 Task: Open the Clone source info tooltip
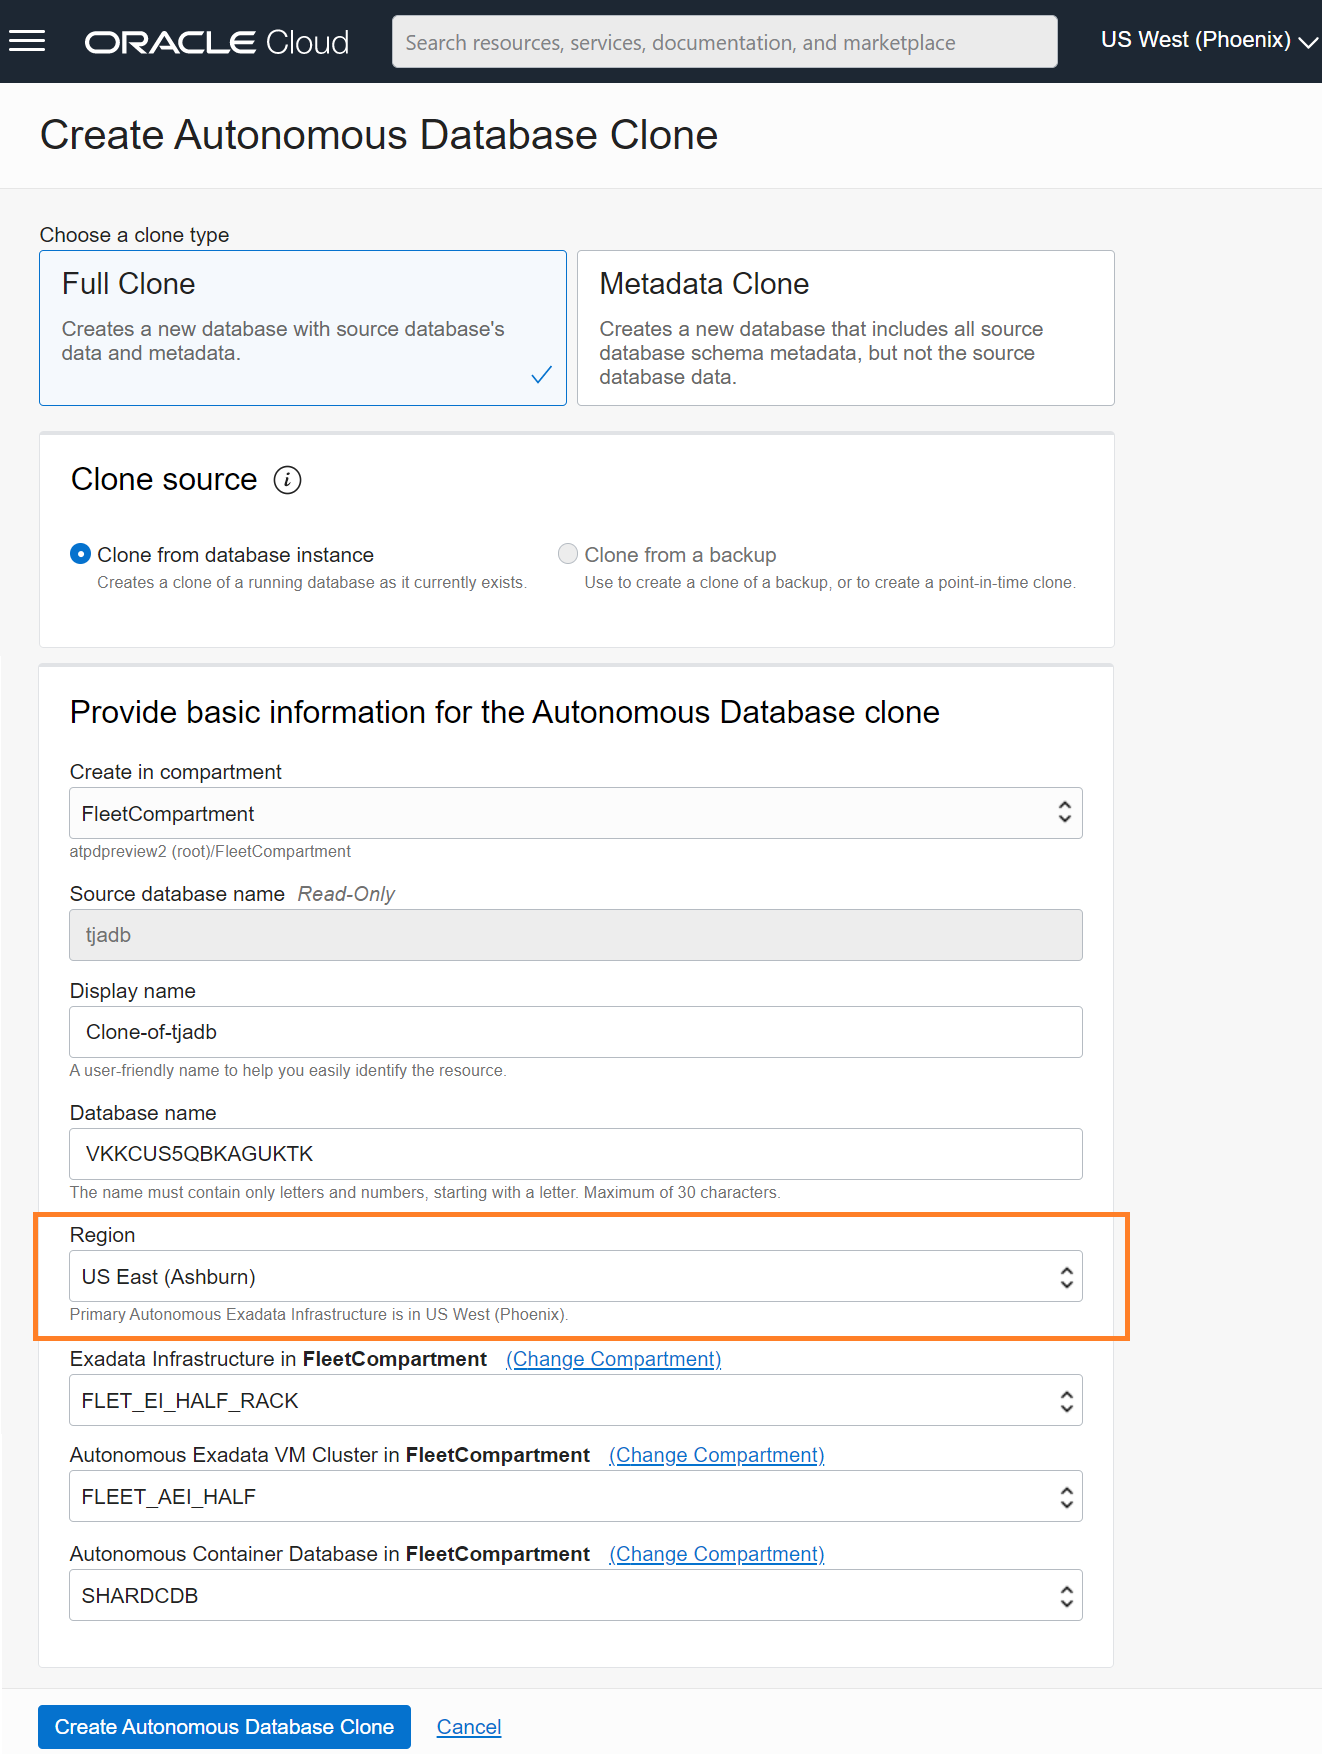pyautogui.click(x=288, y=480)
